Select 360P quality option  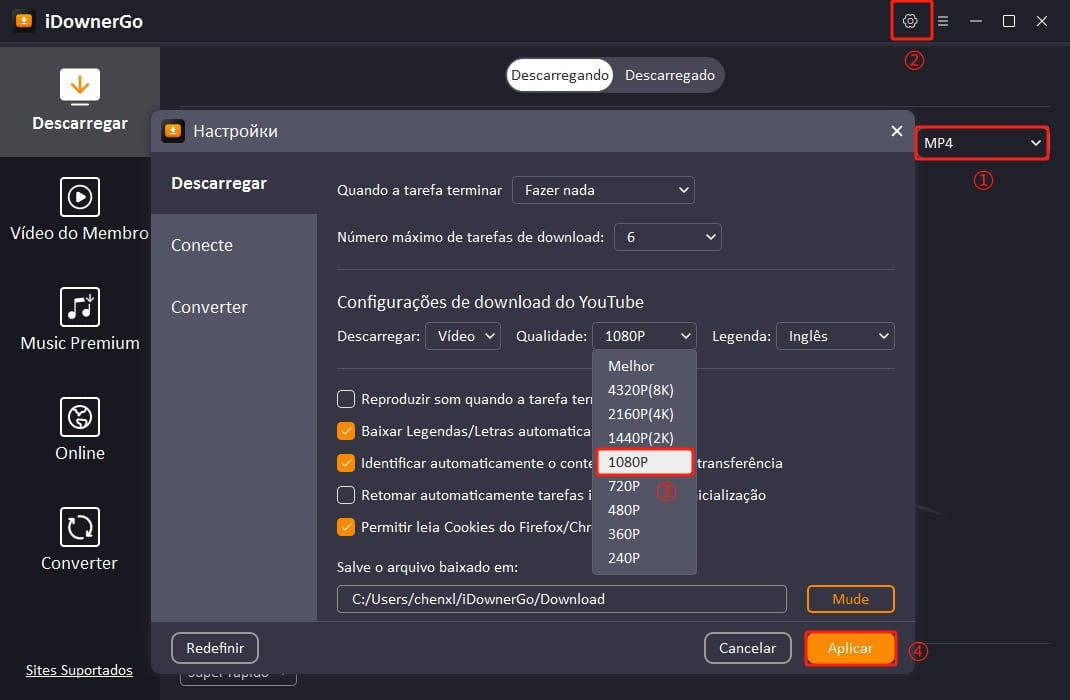pyautogui.click(x=644, y=534)
